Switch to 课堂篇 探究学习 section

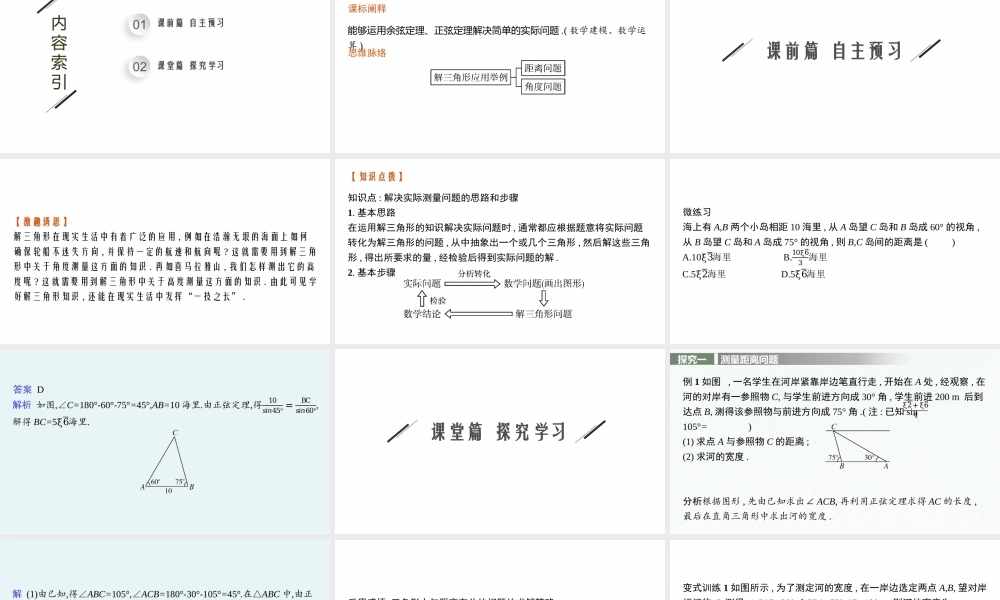[x=500, y=432]
